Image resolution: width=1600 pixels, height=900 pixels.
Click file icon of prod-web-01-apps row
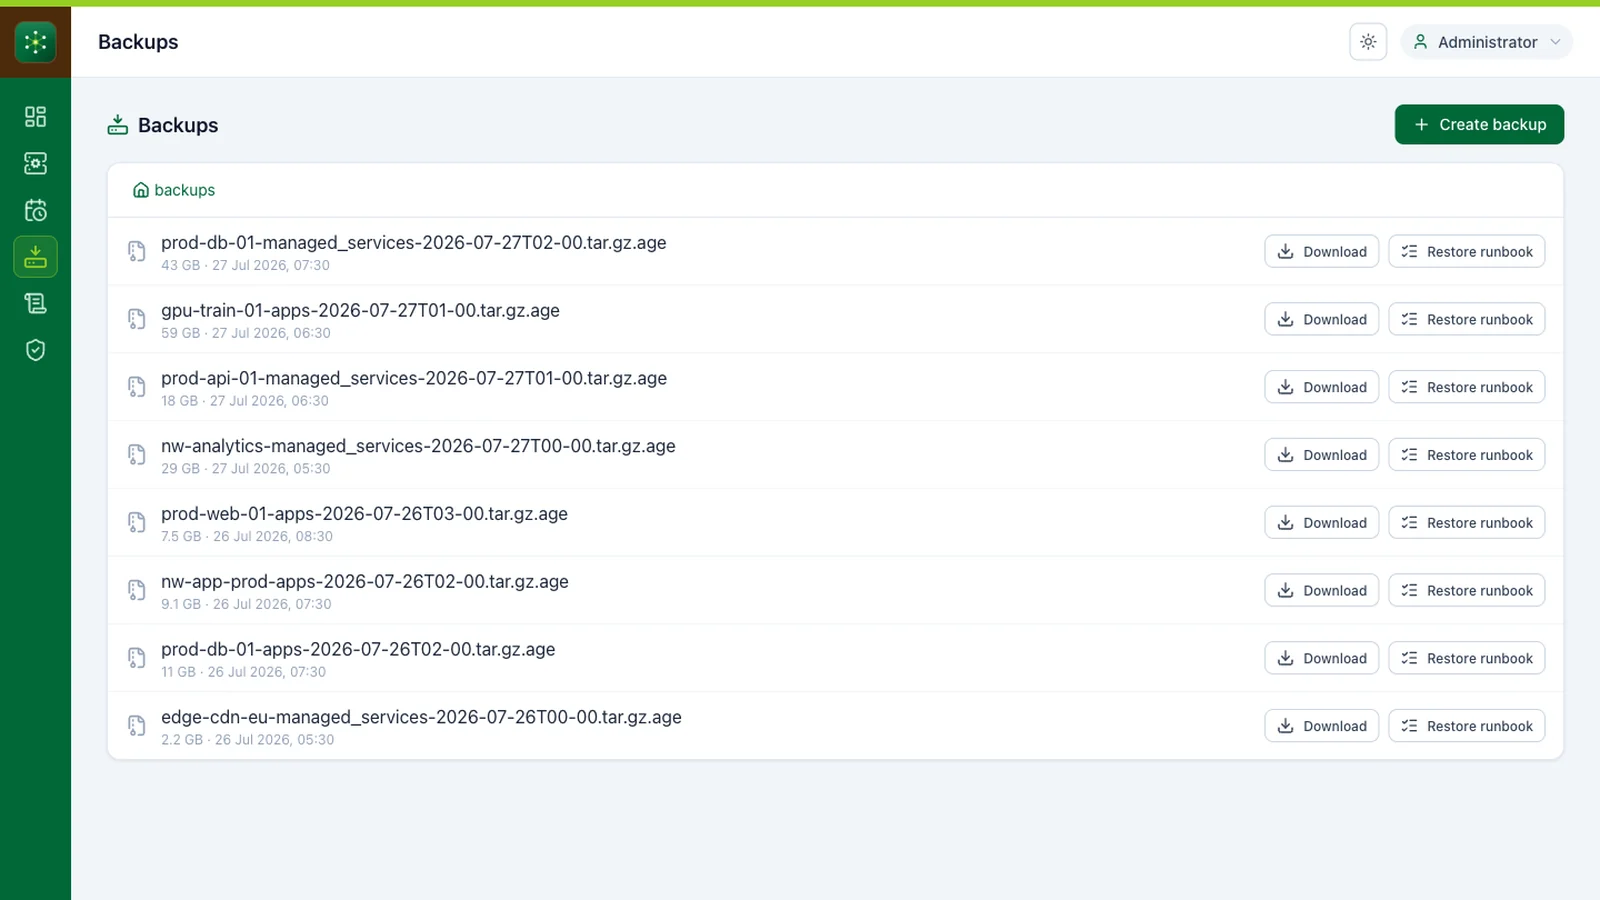(x=137, y=523)
